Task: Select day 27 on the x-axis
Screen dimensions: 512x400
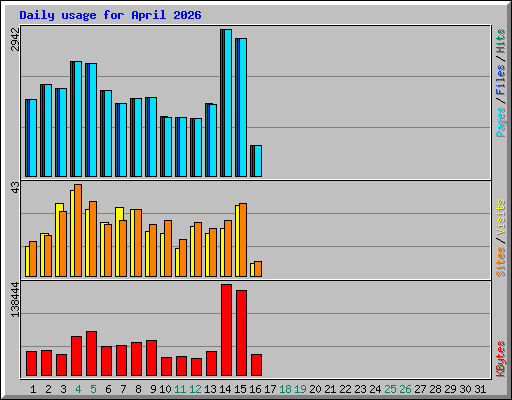Action: point(420,389)
